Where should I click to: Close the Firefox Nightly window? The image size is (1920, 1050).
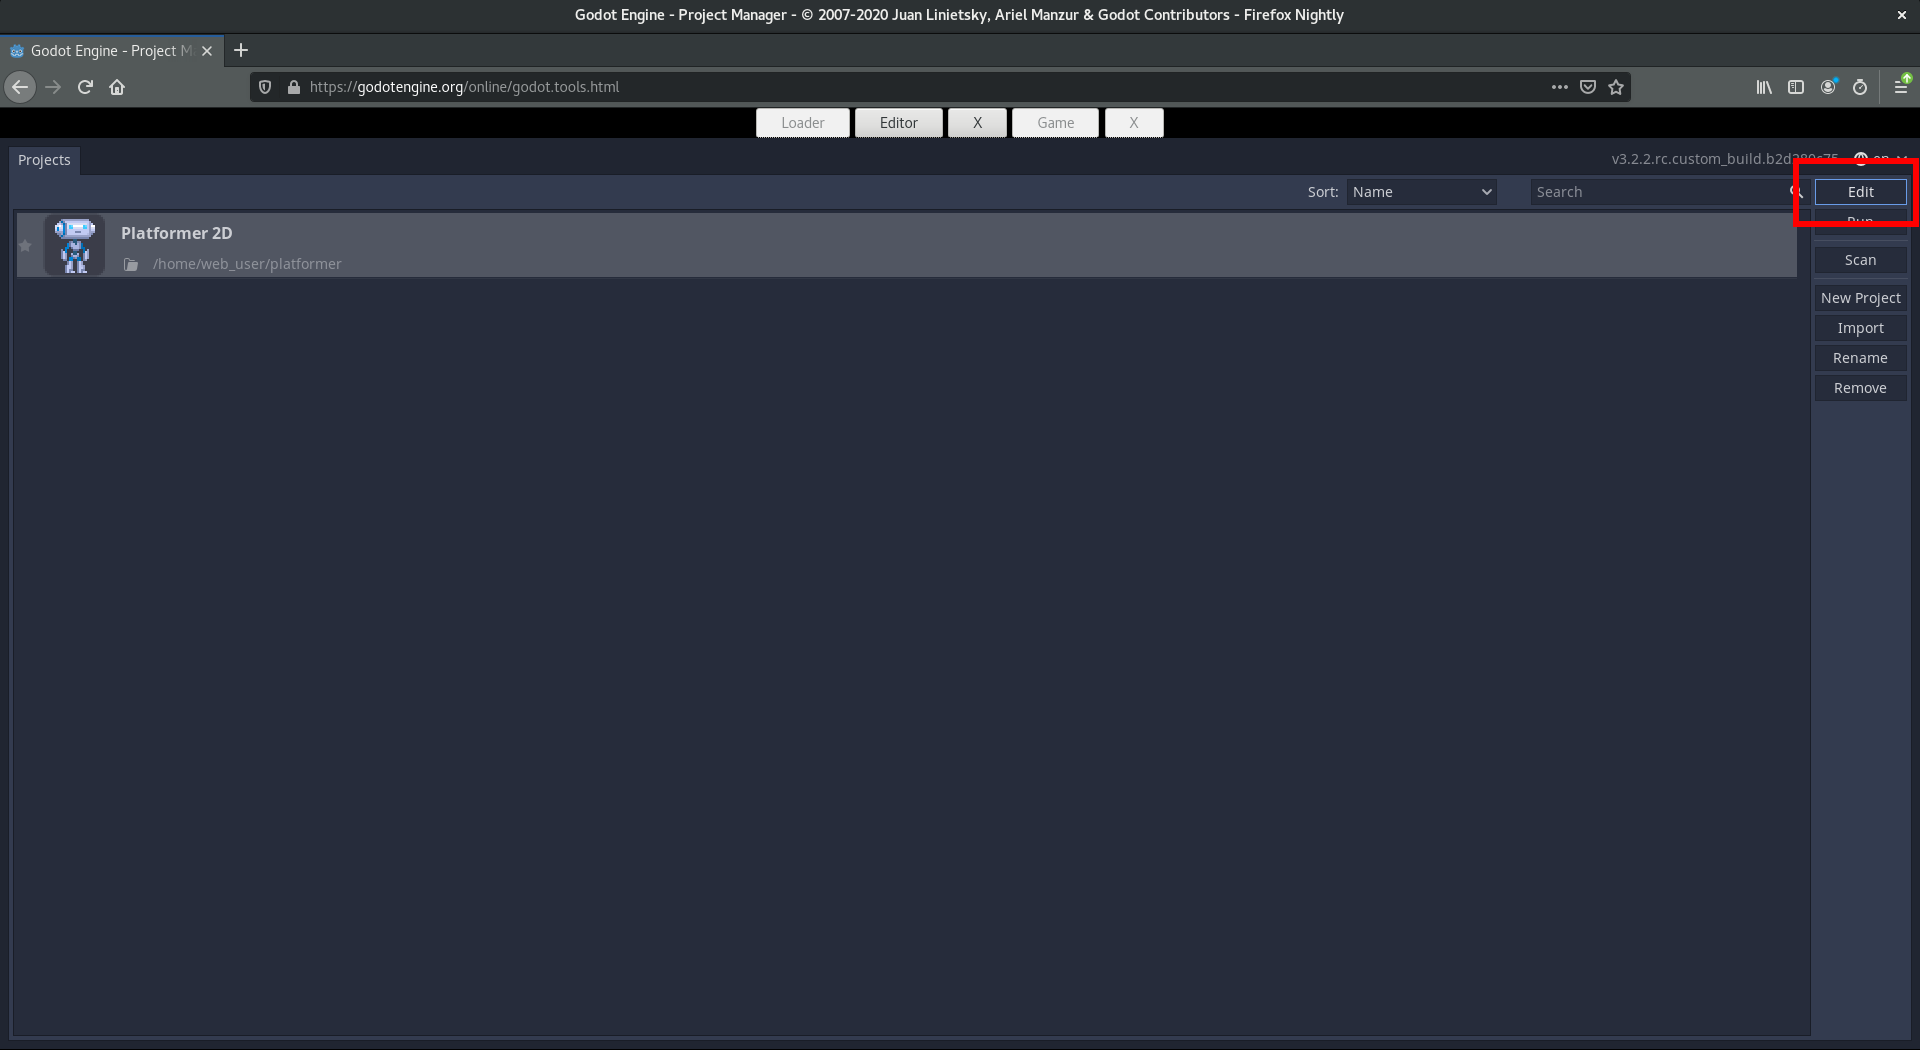[x=1901, y=15]
